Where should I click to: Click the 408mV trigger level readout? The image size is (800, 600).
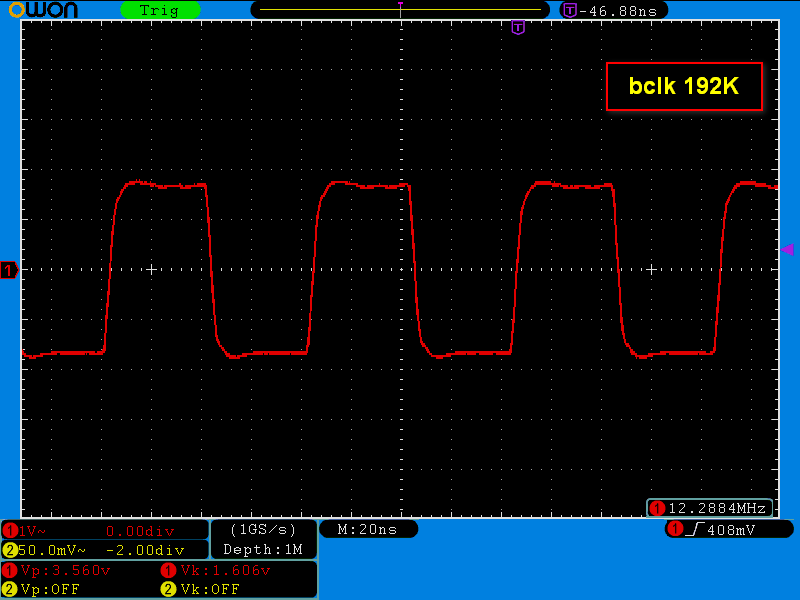[731, 530]
